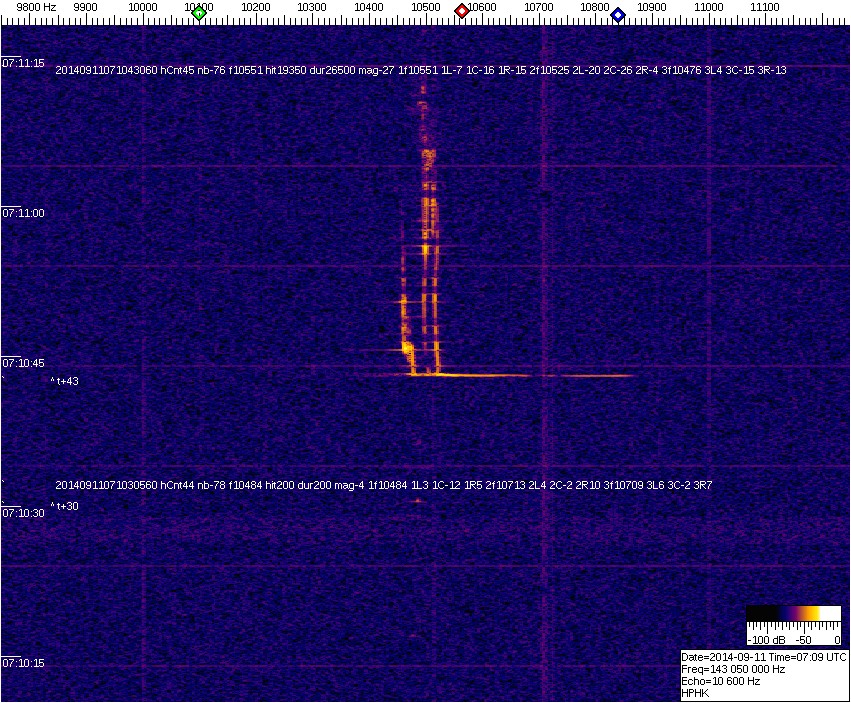Click the 07:10:45 time label
The image size is (851, 703).
[x=23, y=363]
